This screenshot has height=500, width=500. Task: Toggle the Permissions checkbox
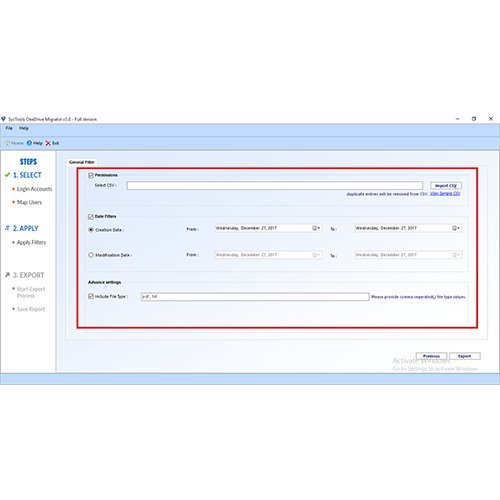(x=91, y=175)
